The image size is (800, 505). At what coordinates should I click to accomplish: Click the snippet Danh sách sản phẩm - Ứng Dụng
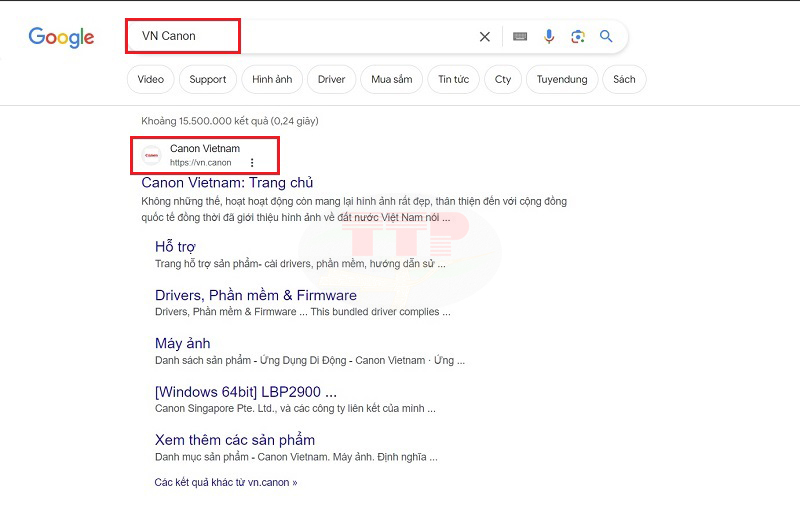coord(310,360)
